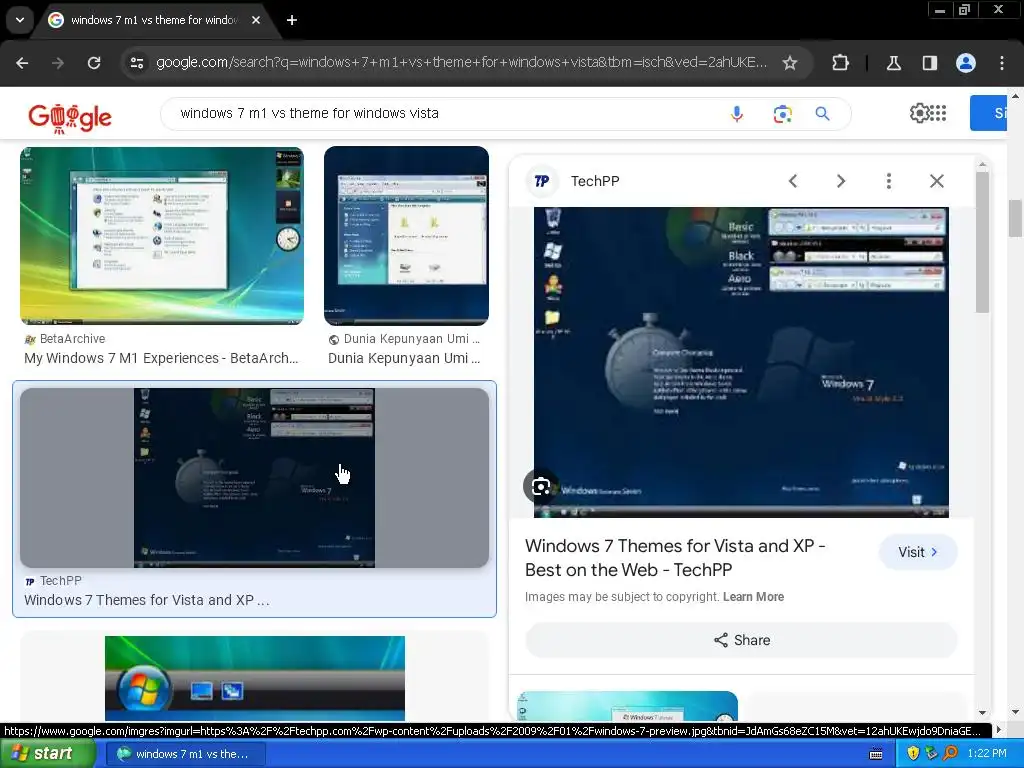Click My Windows 7 M1 Experiences title

[x=161, y=358]
